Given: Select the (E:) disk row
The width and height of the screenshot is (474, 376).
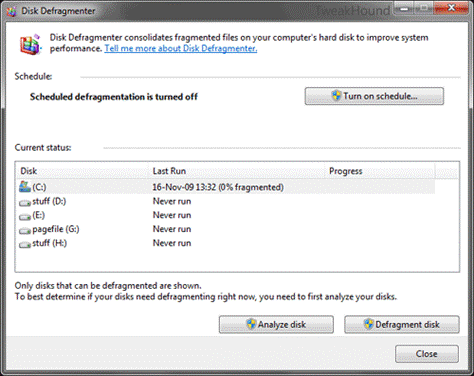Looking at the screenshot, I should [226, 215].
